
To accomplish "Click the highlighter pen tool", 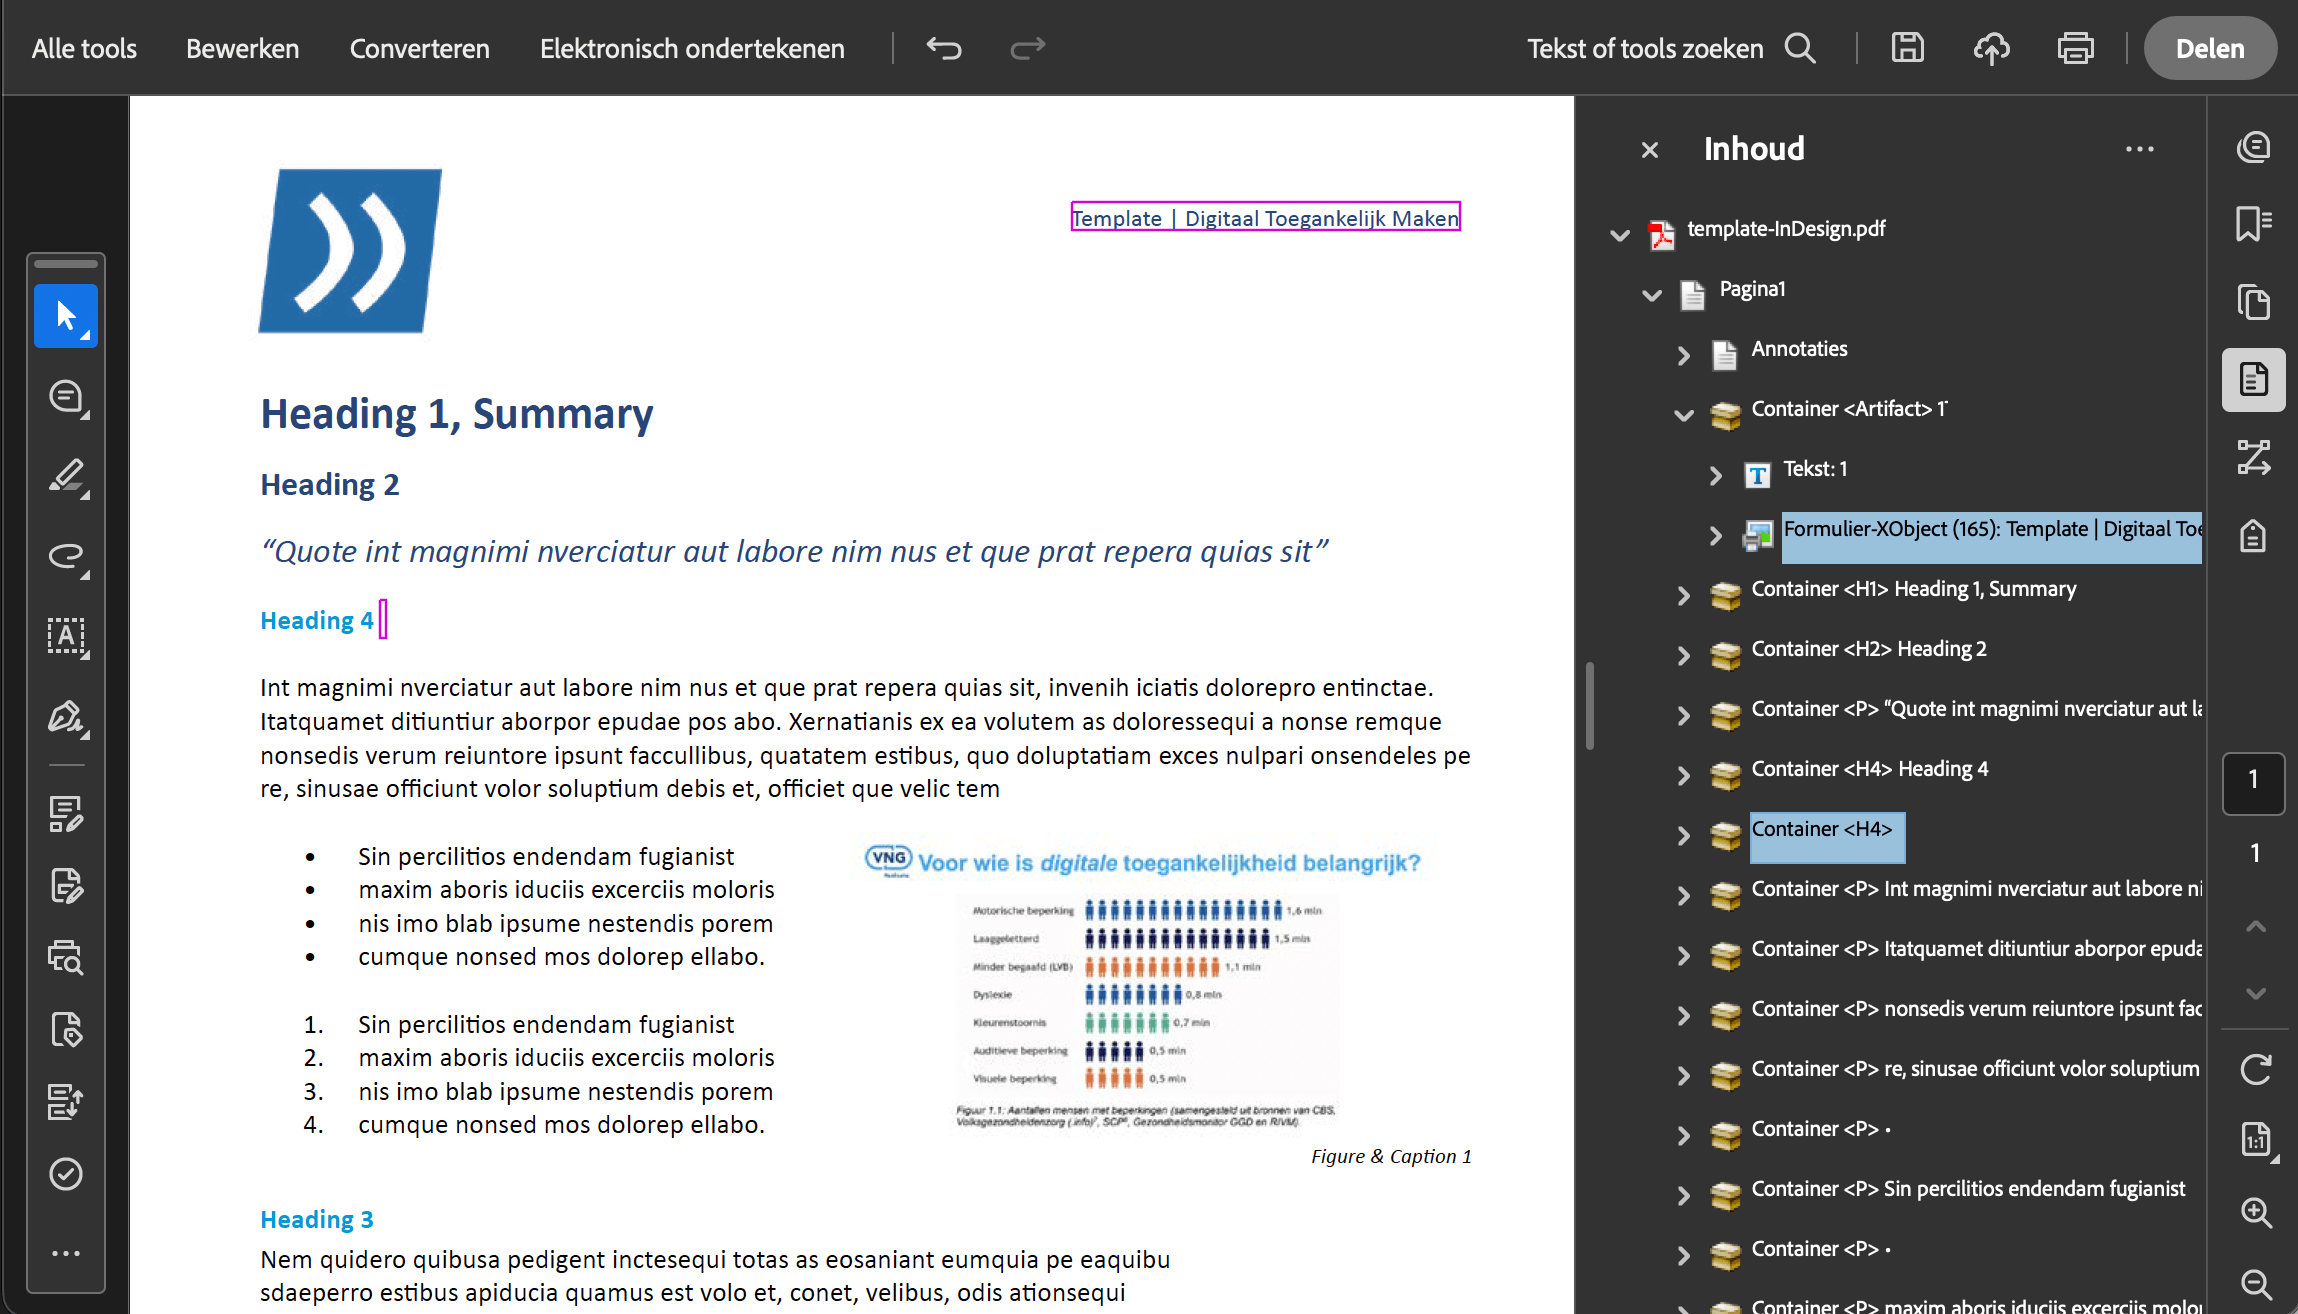I will pos(66,476).
